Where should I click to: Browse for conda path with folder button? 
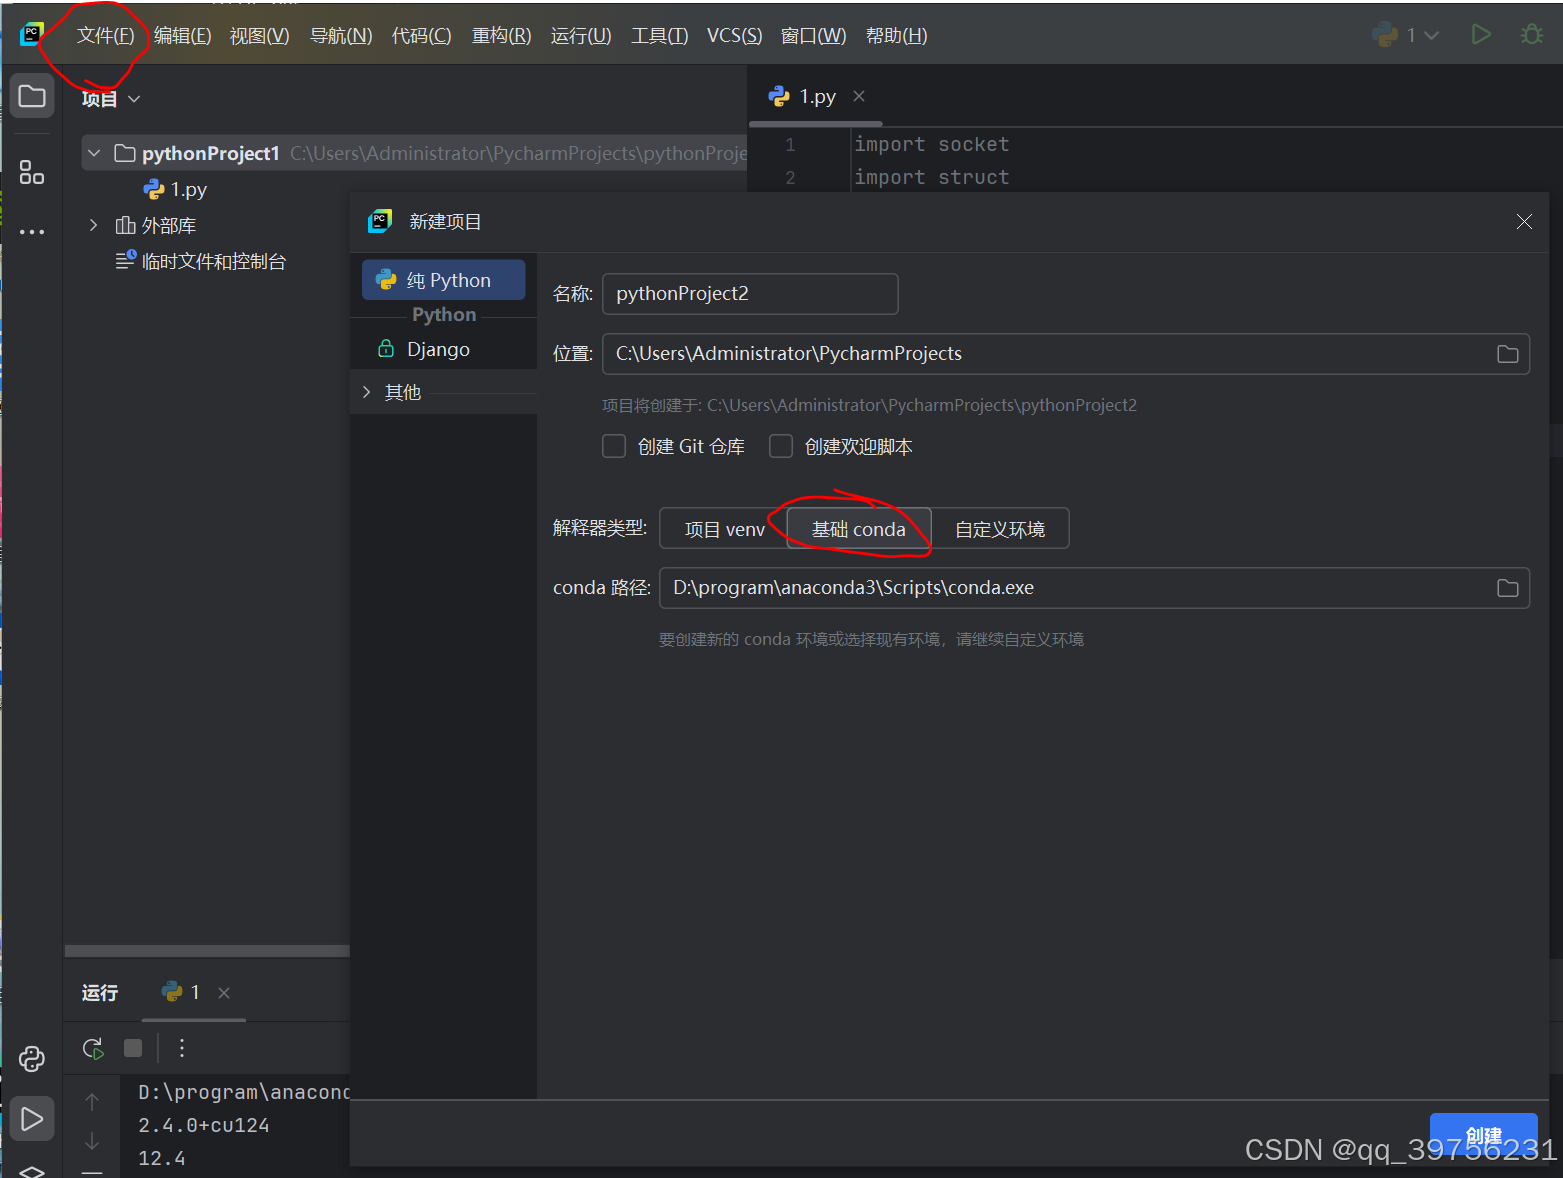[x=1507, y=588]
